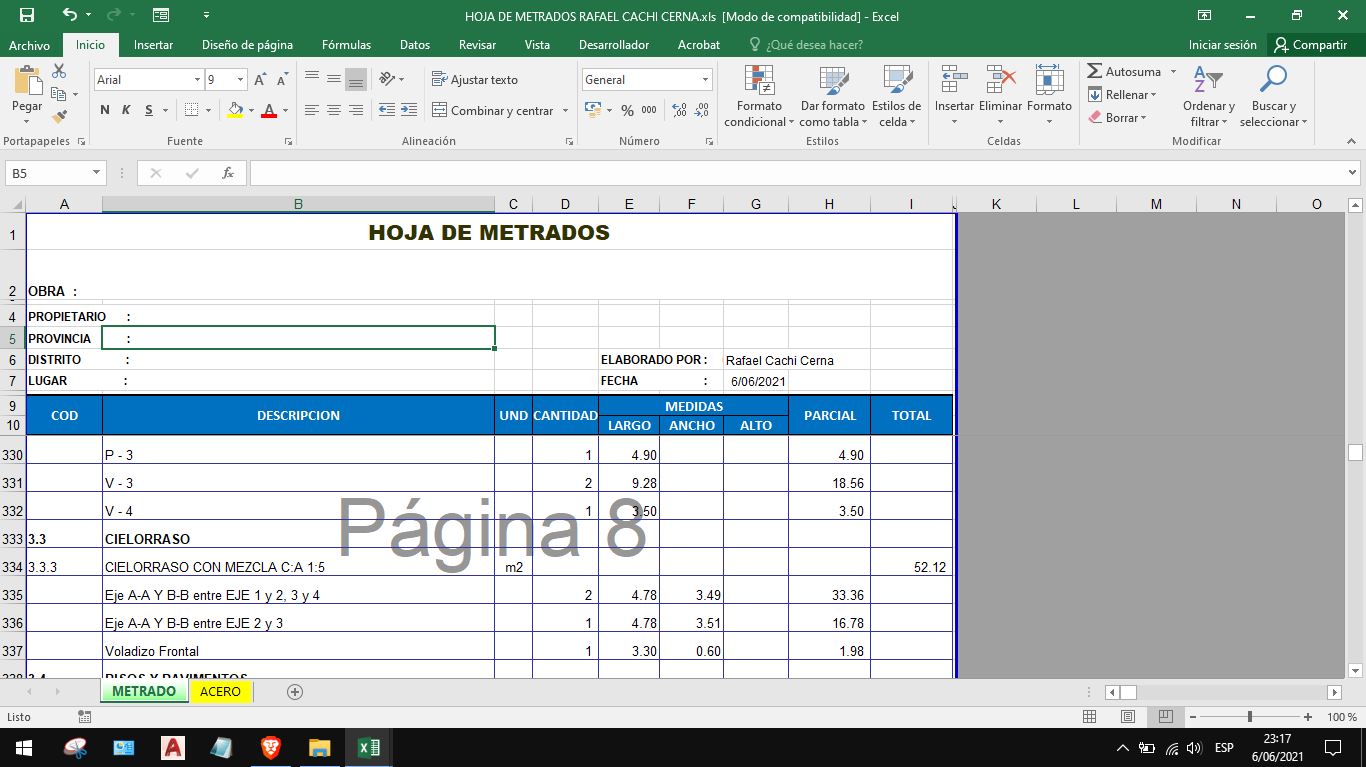The image size is (1366, 767).
Task: Open the Formato cells menu
Action: tap(1049, 97)
